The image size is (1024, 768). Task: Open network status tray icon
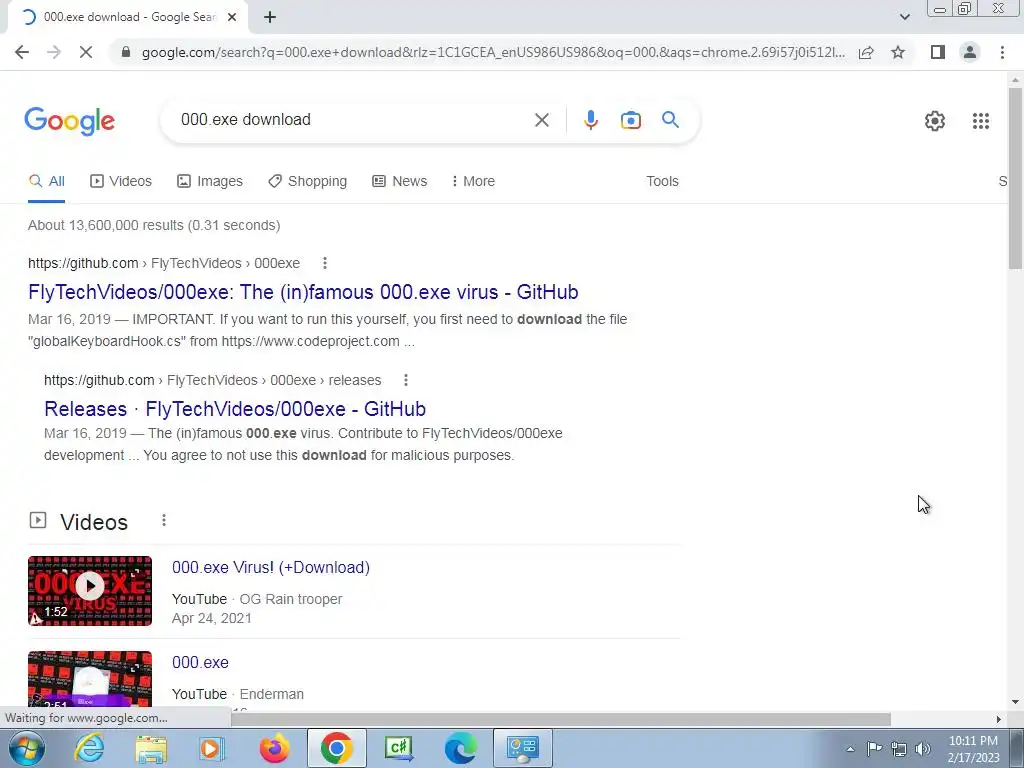coord(899,749)
